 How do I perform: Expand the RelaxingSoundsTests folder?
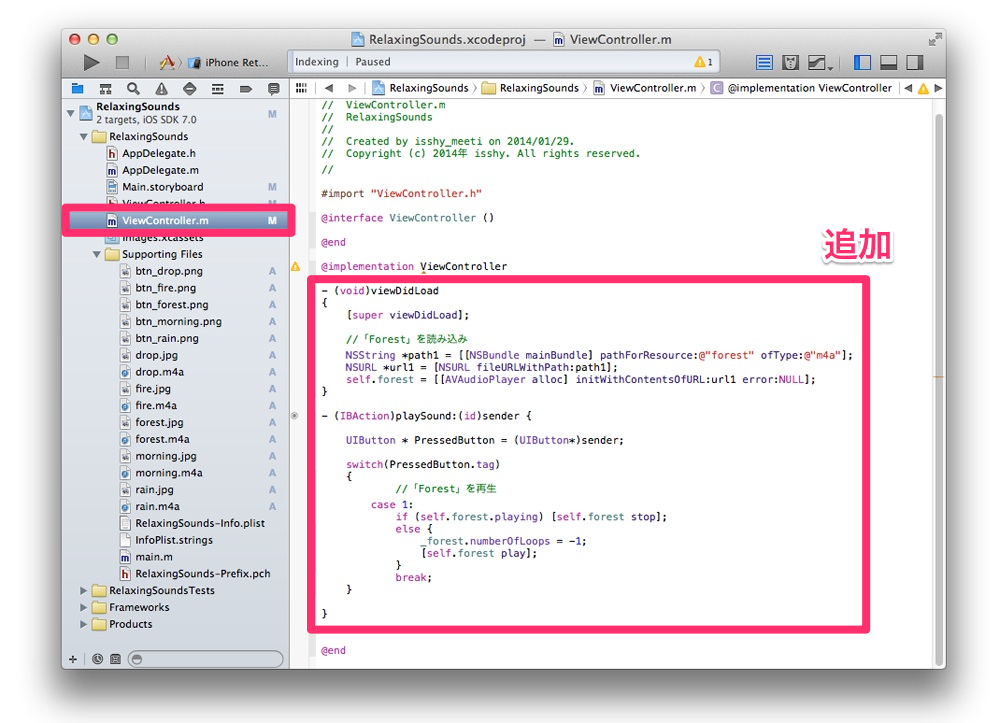click(x=84, y=591)
